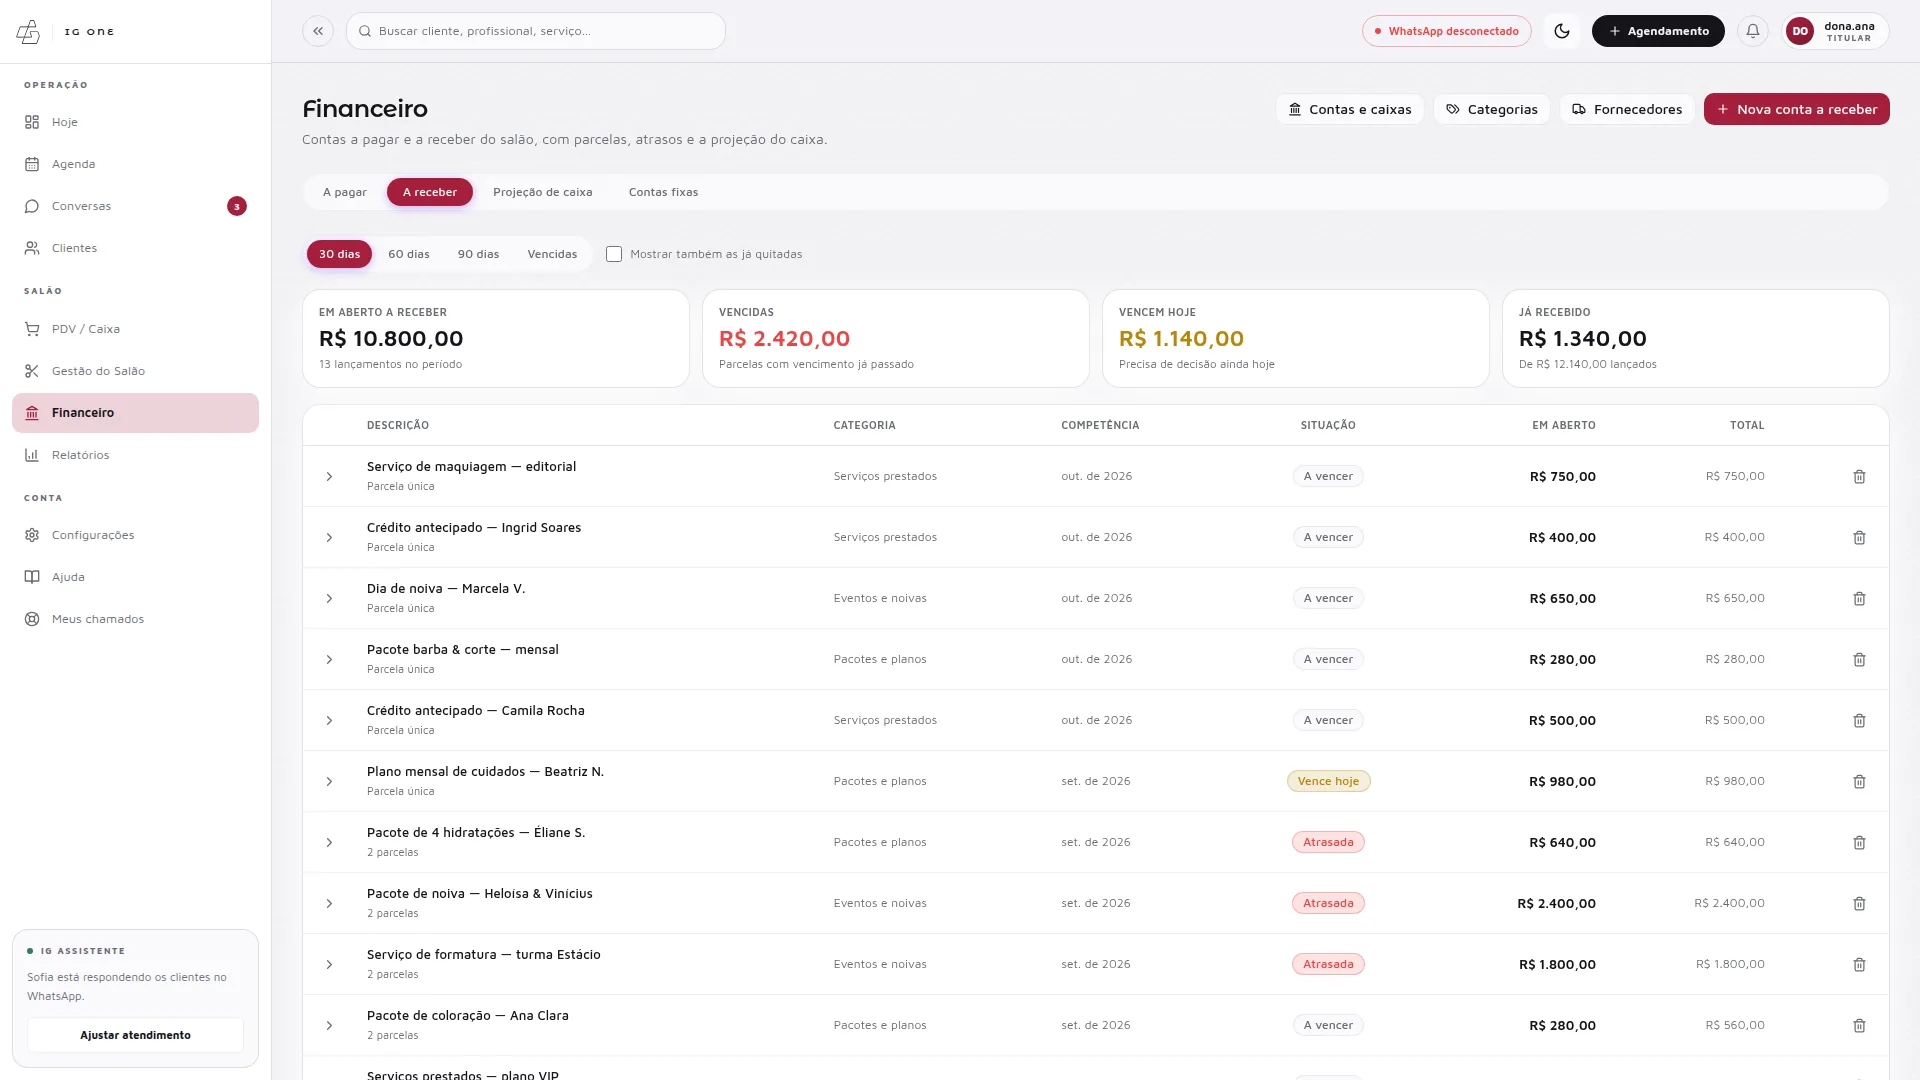The width and height of the screenshot is (1920, 1080).
Task: Open Contas e caixas
Action: coord(1349,109)
